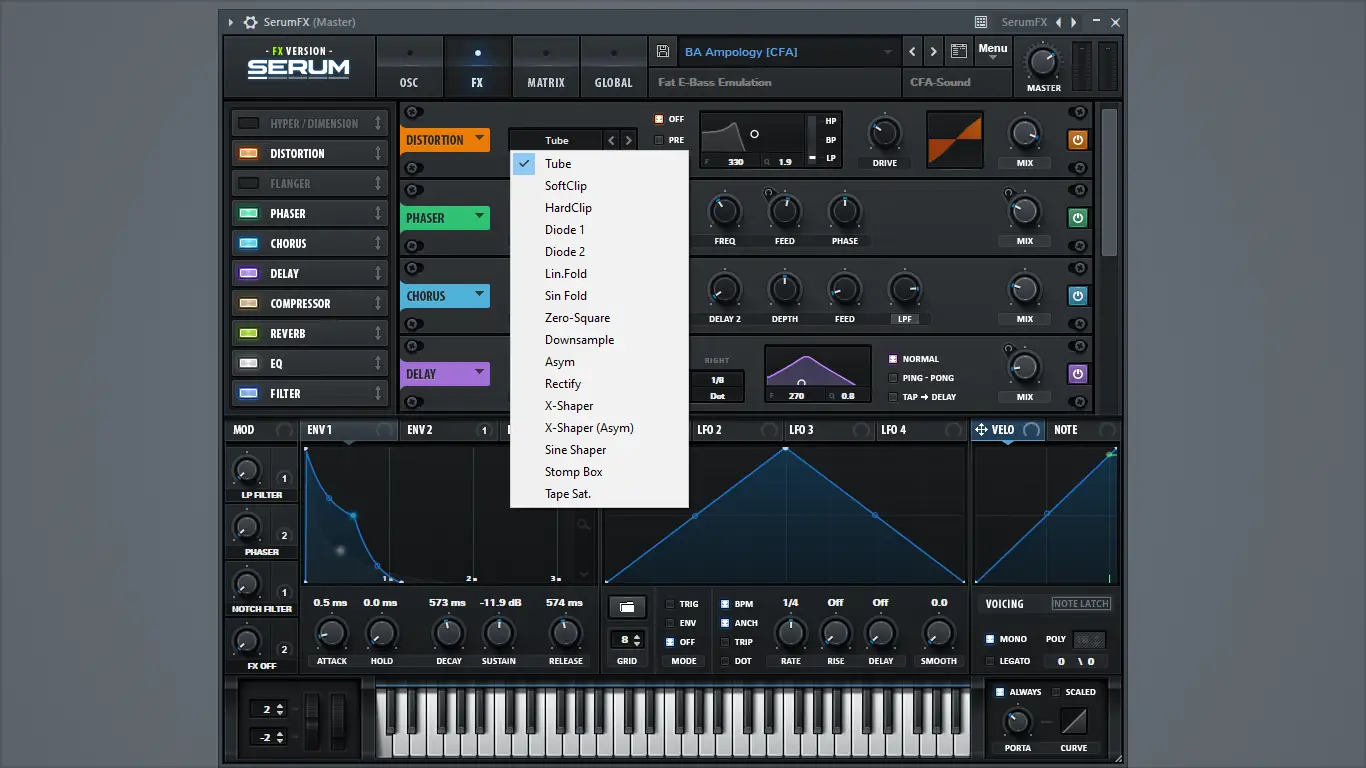Click the magnifier icon in the envelope display

584,524
